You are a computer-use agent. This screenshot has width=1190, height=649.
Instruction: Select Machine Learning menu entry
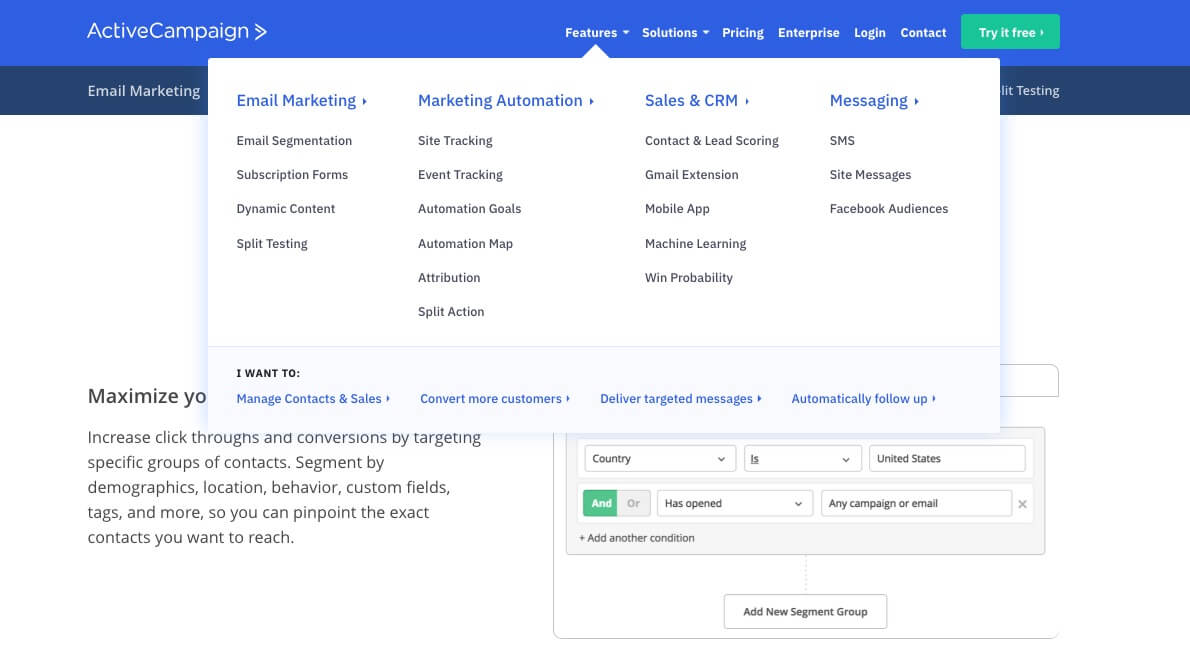[695, 244]
